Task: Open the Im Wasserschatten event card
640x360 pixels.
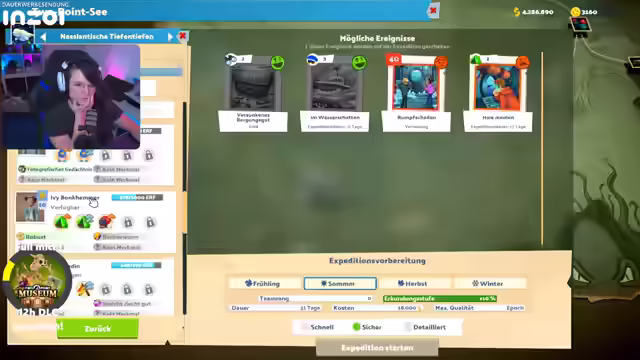Action: 335,93
